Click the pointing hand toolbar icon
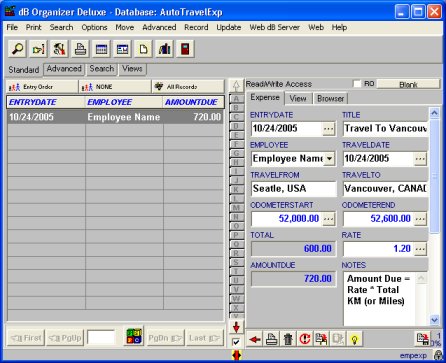Screen dimensions: 446x363 [x=38, y=49]
